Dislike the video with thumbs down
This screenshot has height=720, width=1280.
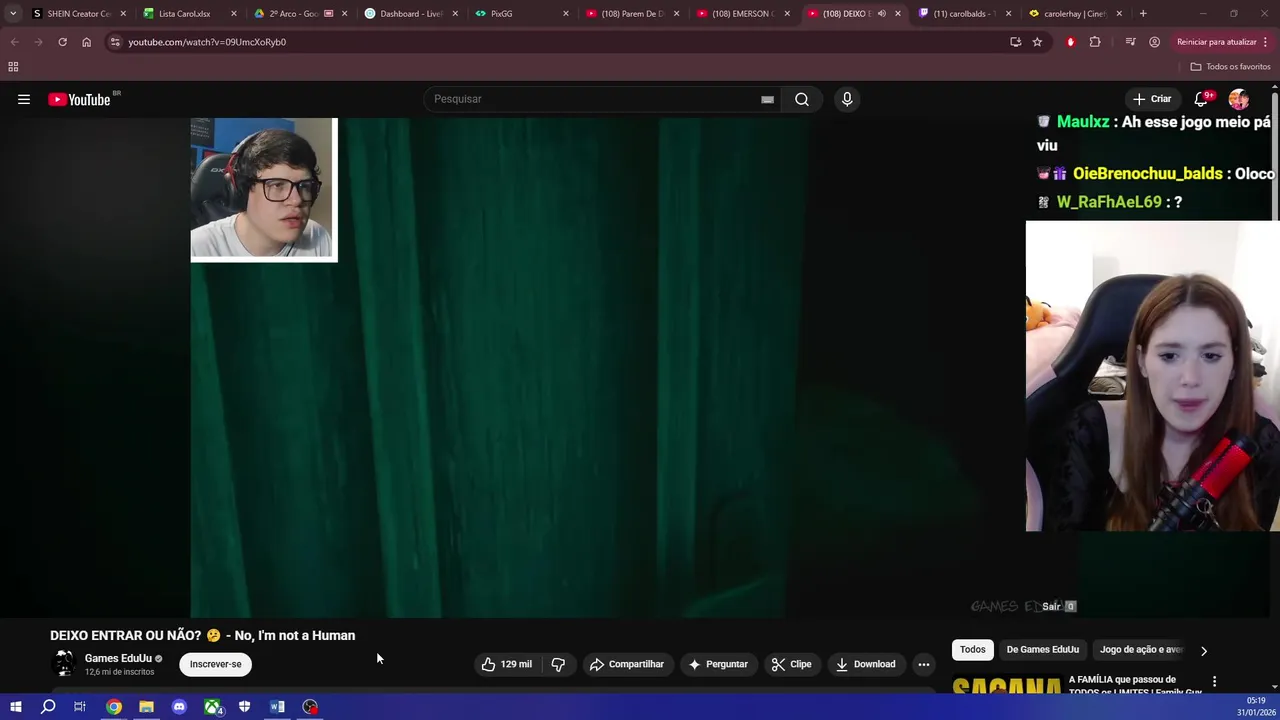(558, 664)
